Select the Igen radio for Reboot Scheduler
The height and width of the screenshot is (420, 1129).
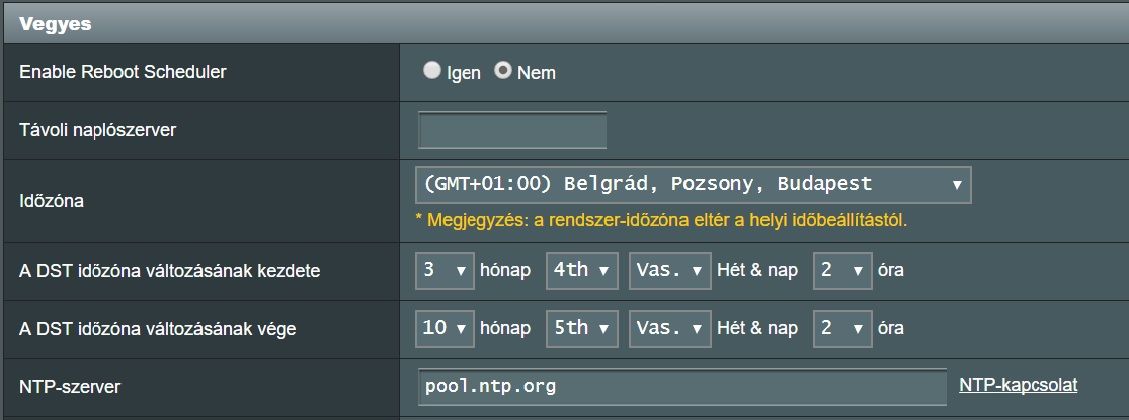pos(431,71)
